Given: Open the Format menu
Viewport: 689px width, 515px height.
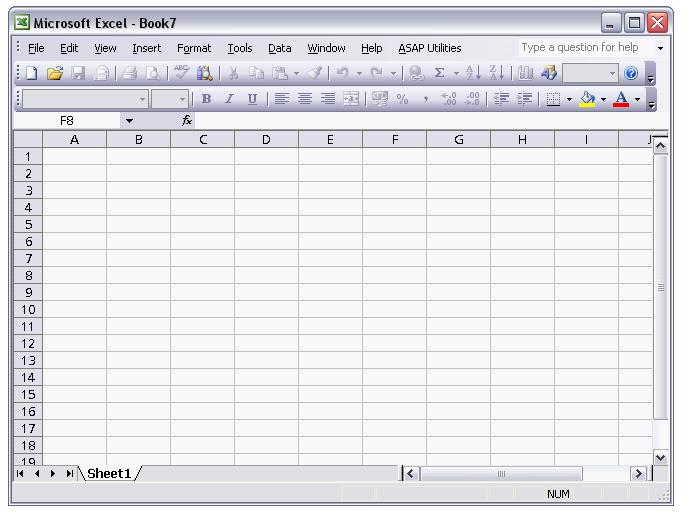Looking at the screenshot, I should (x=194, y=48).
